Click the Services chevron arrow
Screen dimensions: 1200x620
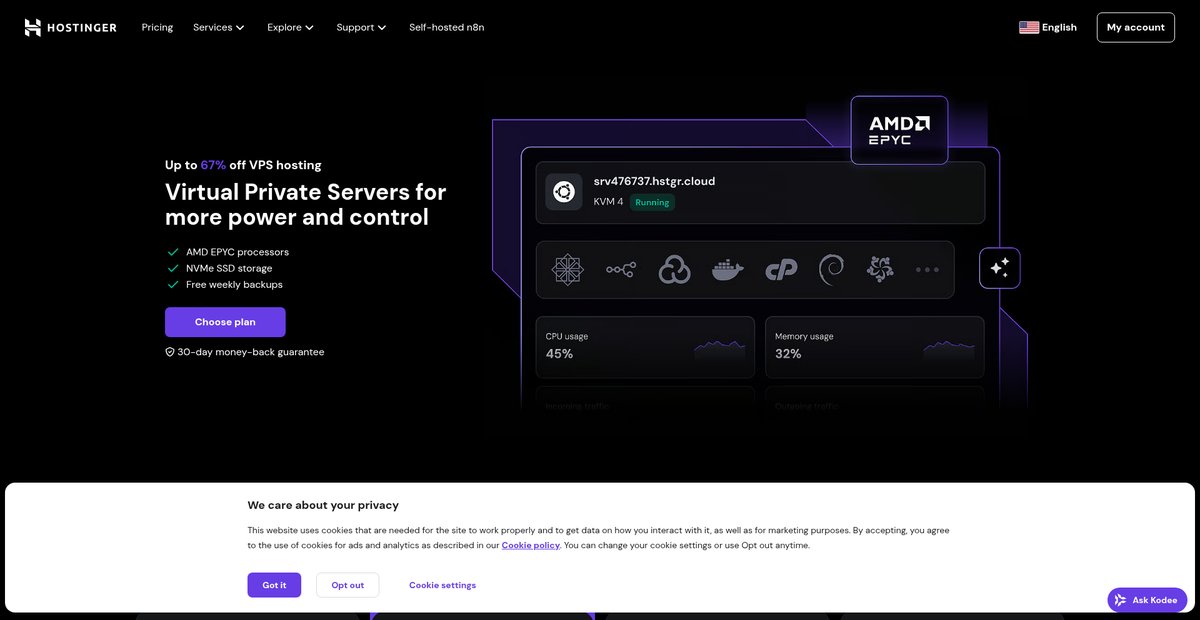(240, 28)
